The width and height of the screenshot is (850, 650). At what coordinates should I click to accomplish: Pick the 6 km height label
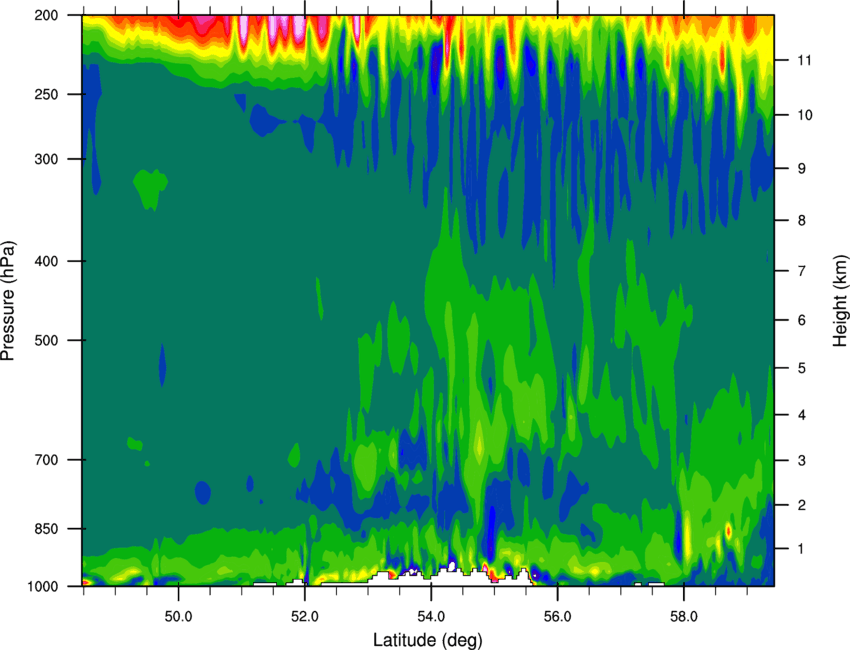[802, 320]
